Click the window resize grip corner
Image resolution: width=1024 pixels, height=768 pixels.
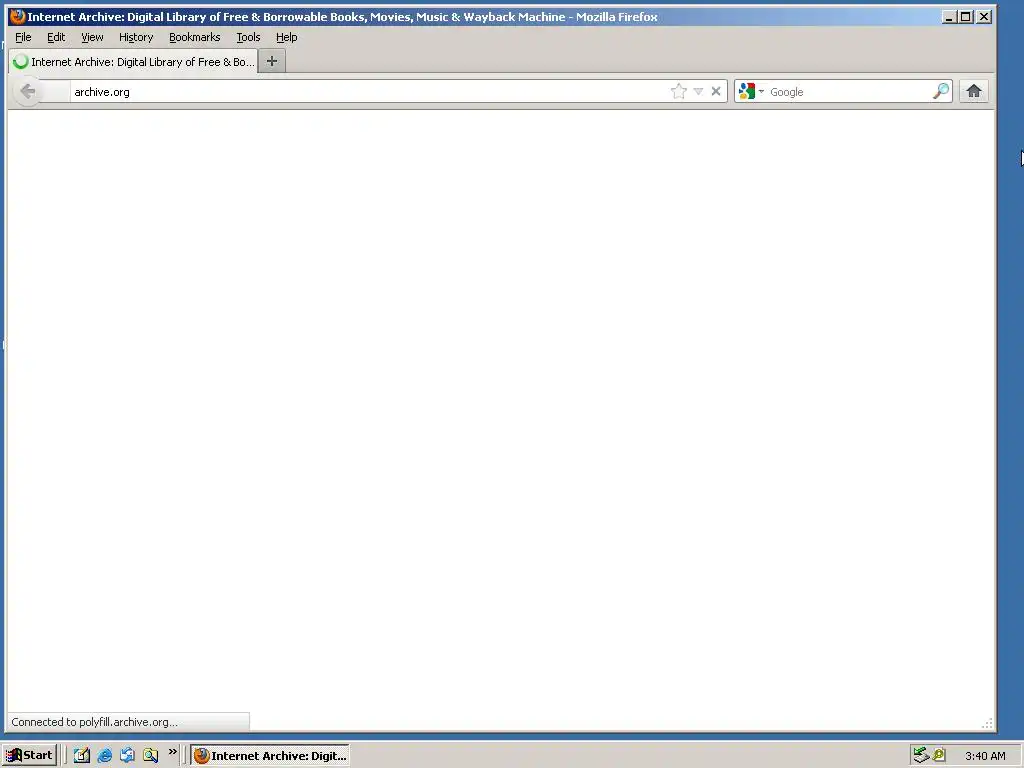(987, 723)
